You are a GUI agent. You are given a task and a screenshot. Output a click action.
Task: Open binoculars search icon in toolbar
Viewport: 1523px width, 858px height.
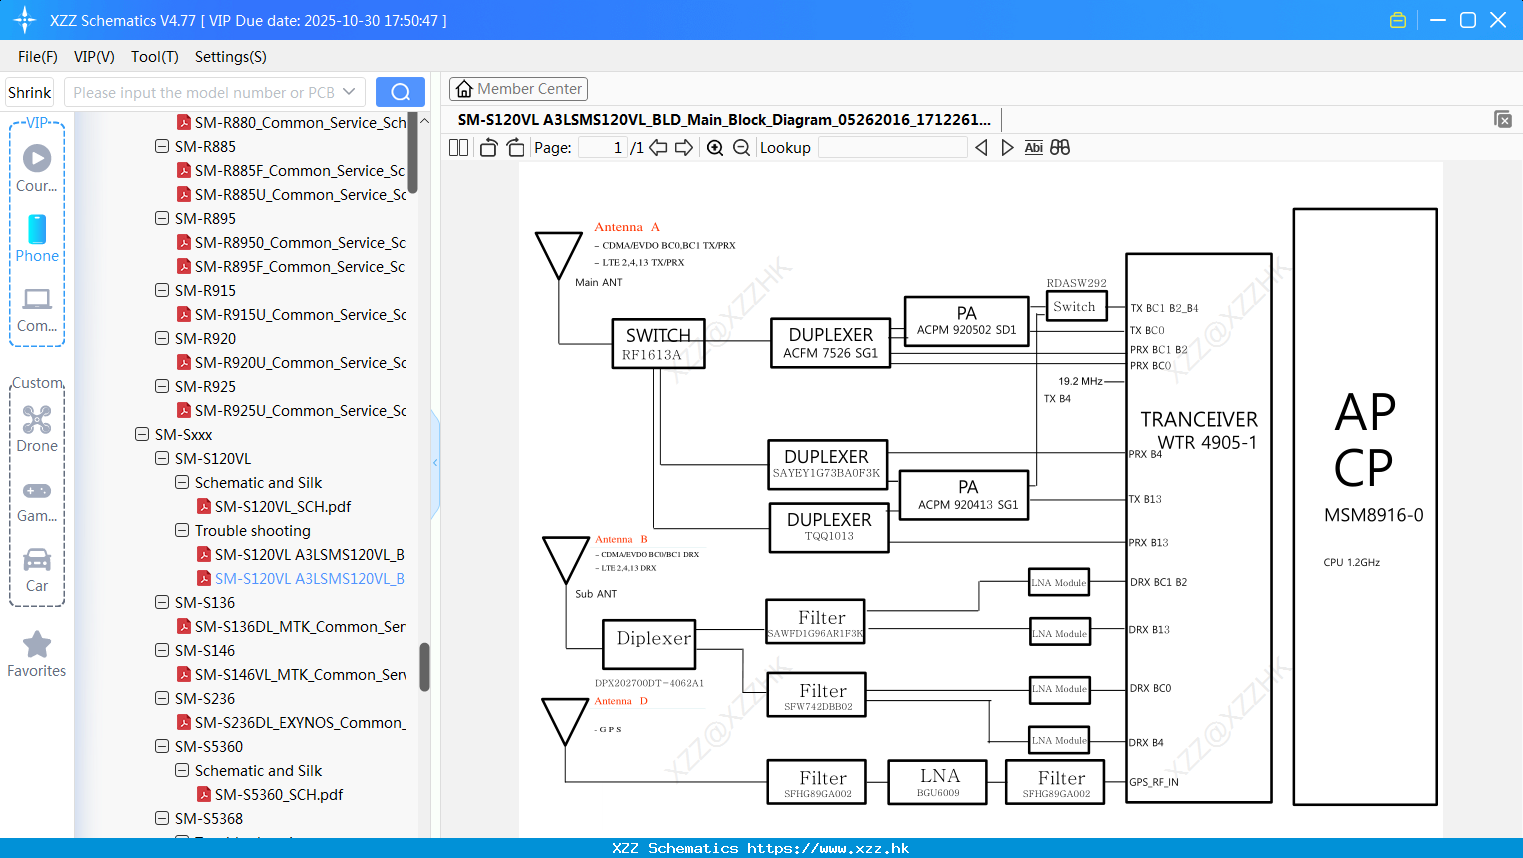coord(1060,148)
